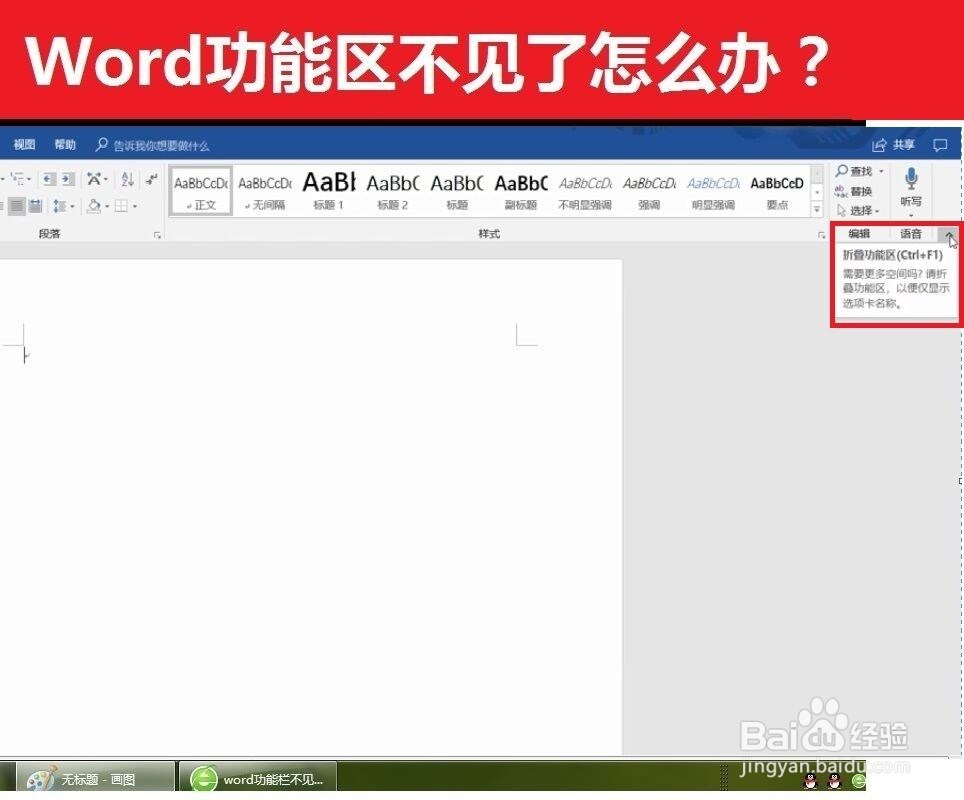Apply the 要点 style
Image resolution: width=964 pixels, height=800 pixels.
(x=777, y=191)
